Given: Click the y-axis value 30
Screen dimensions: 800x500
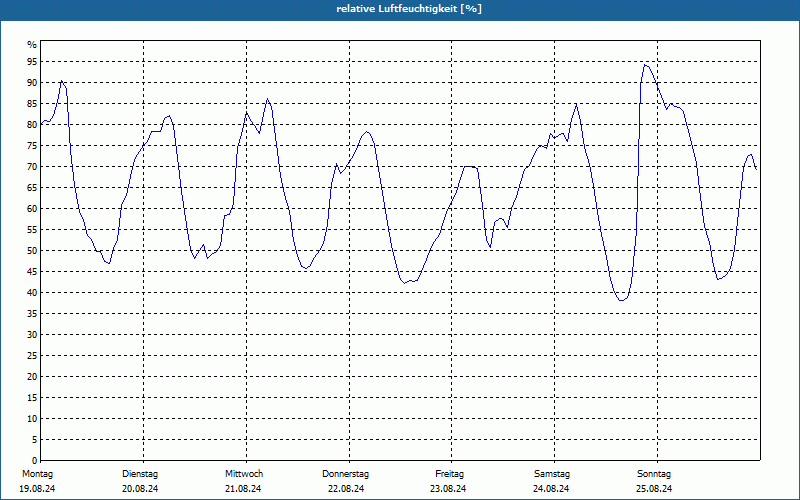Looking at the screenshot, I should 32,335.
